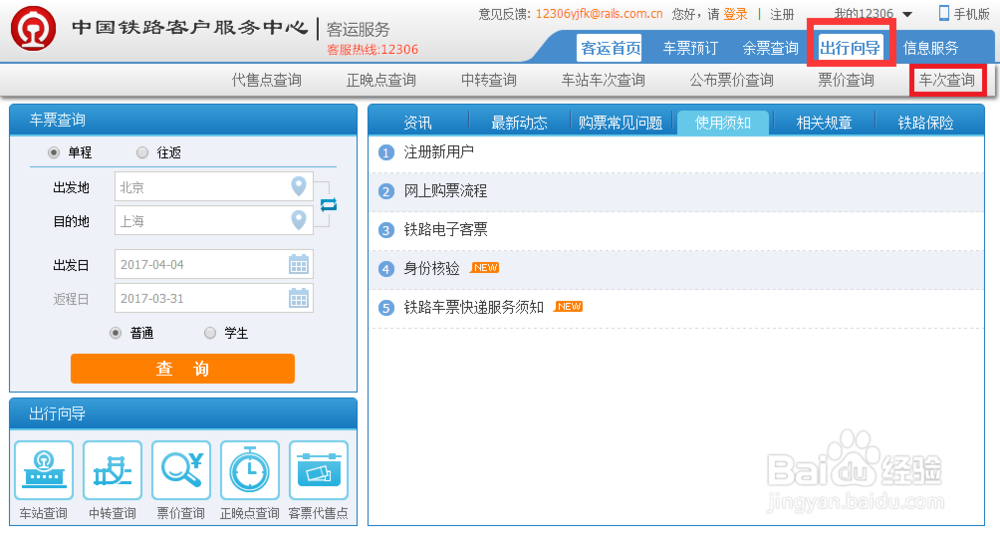This screenshot has width=1000, height=536.
Task: Select 票价查询 submenu item
Action: 846,80
